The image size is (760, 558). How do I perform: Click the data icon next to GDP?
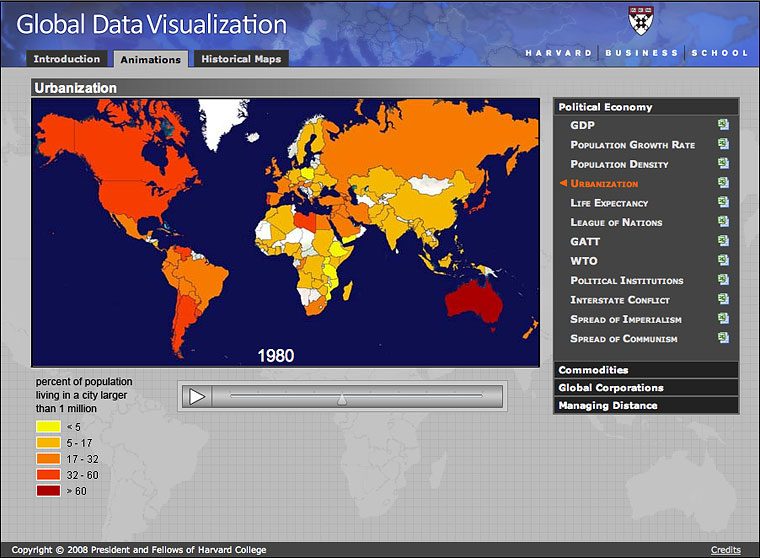pyautogui.click(x=722, y=125)
